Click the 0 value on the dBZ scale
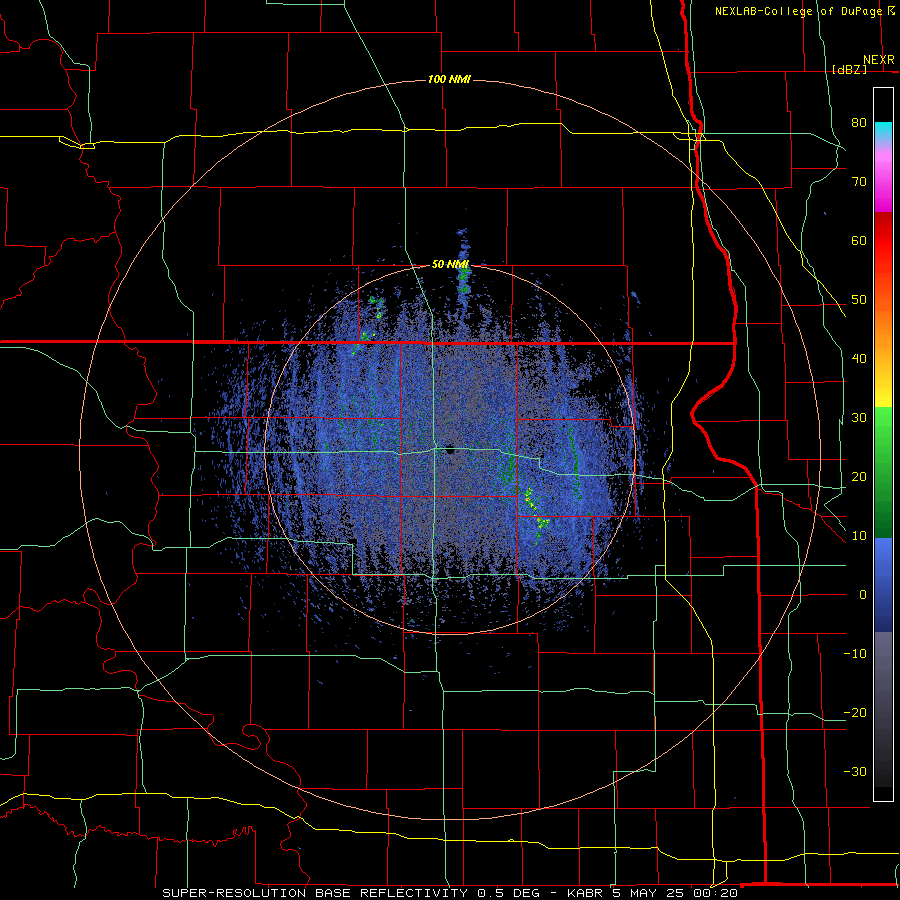This screenshot has height=900, width=900. (863, 595)
